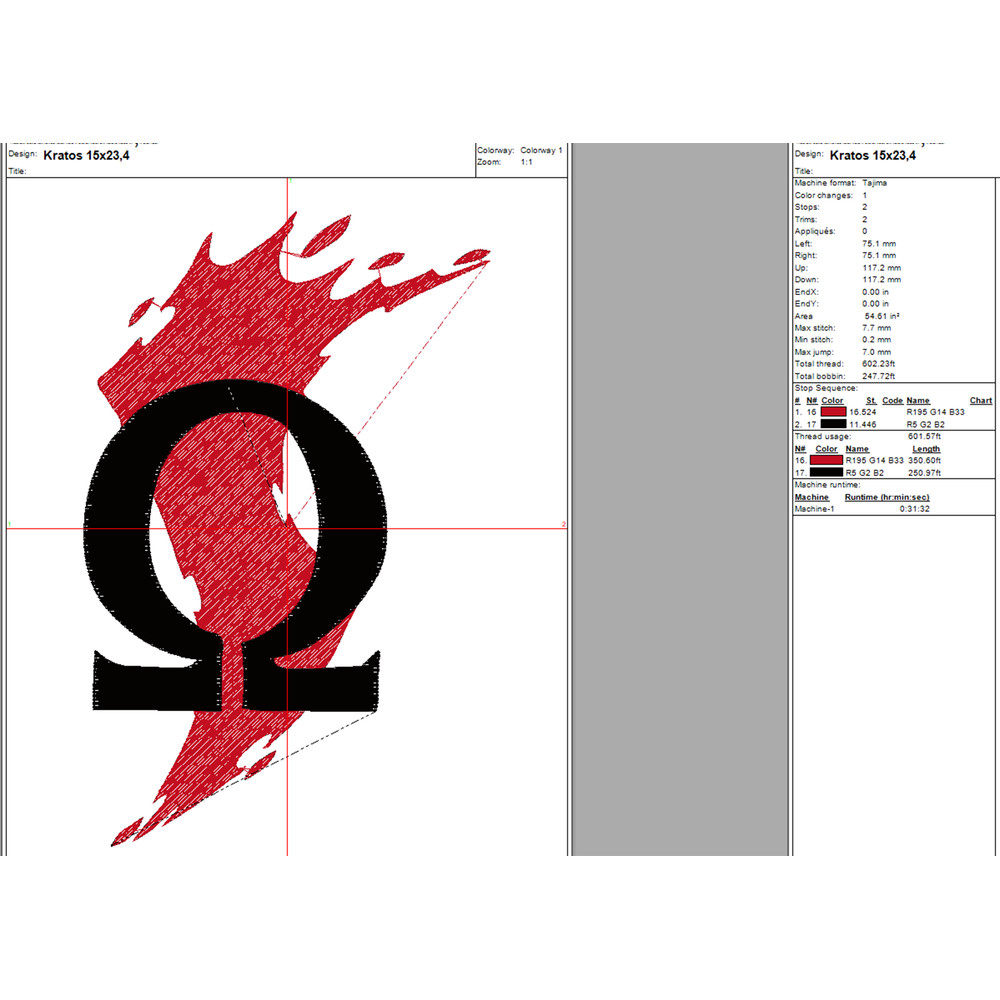1000x1000 pixels.
Task: Click the gray gap between the pages
Action: click(680, 500)
